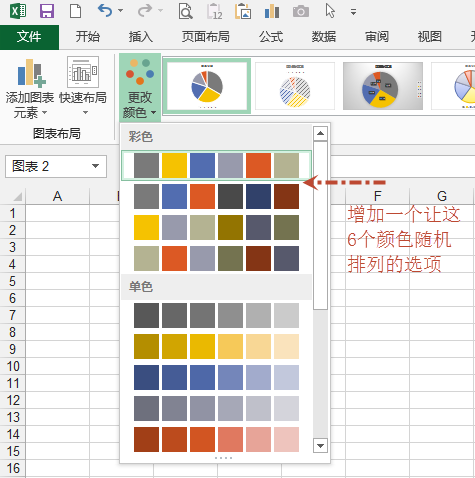Choose the third colorful palette starting with yellow
This screenshot has height=478, width=475.
216,227
